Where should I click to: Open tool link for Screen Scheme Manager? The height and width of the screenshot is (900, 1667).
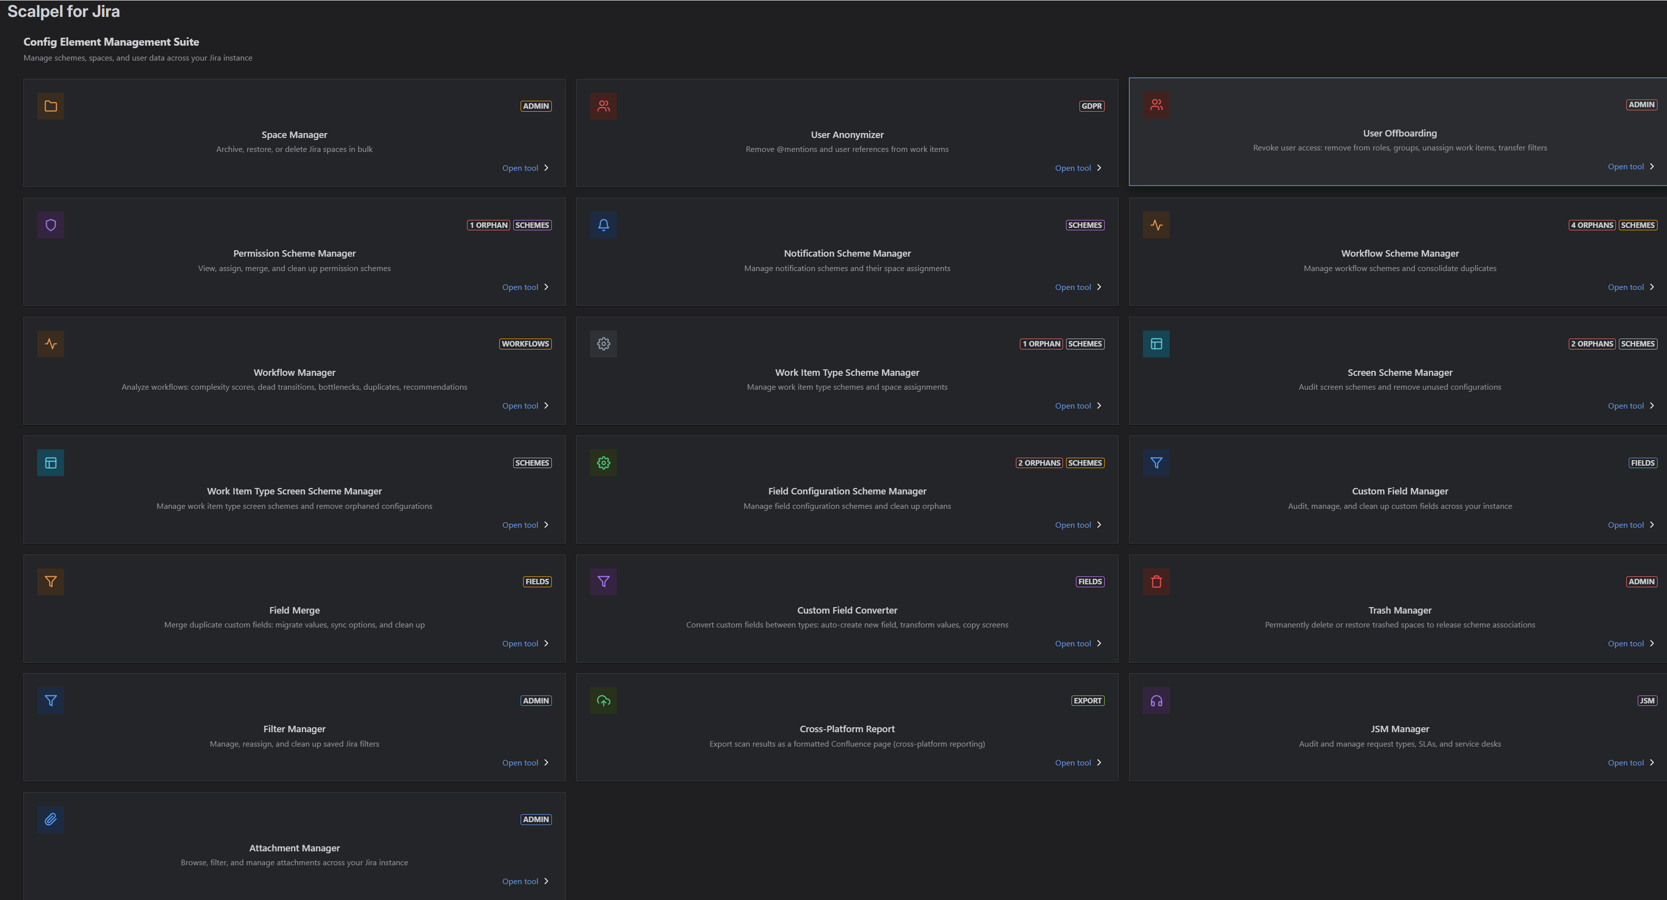(1632, 406)
